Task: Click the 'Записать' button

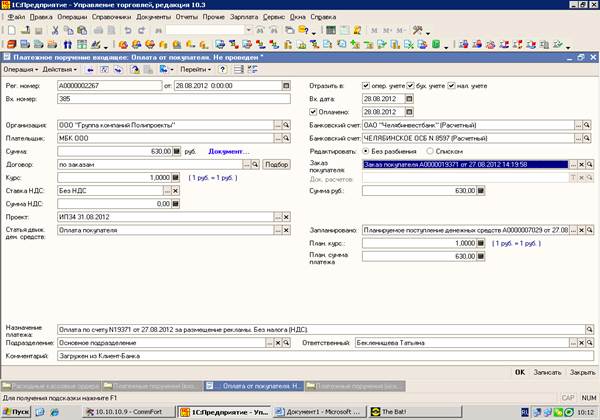Action: 545,370
